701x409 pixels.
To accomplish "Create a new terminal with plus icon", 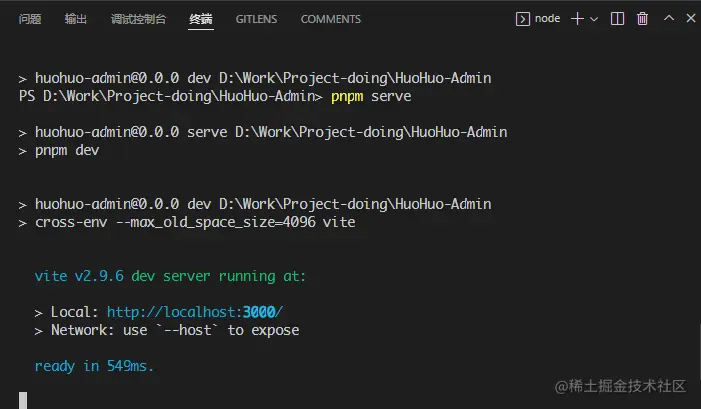I will tap(577, 19).
